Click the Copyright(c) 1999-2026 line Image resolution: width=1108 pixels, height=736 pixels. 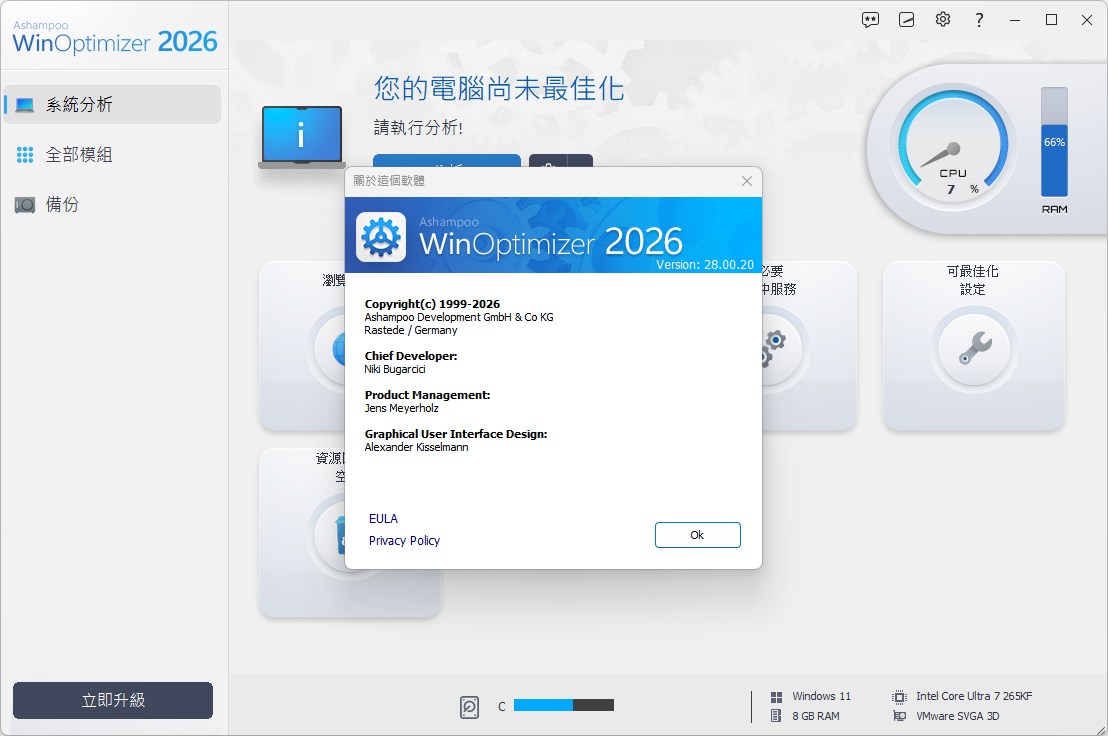click(x=432, y=304)
